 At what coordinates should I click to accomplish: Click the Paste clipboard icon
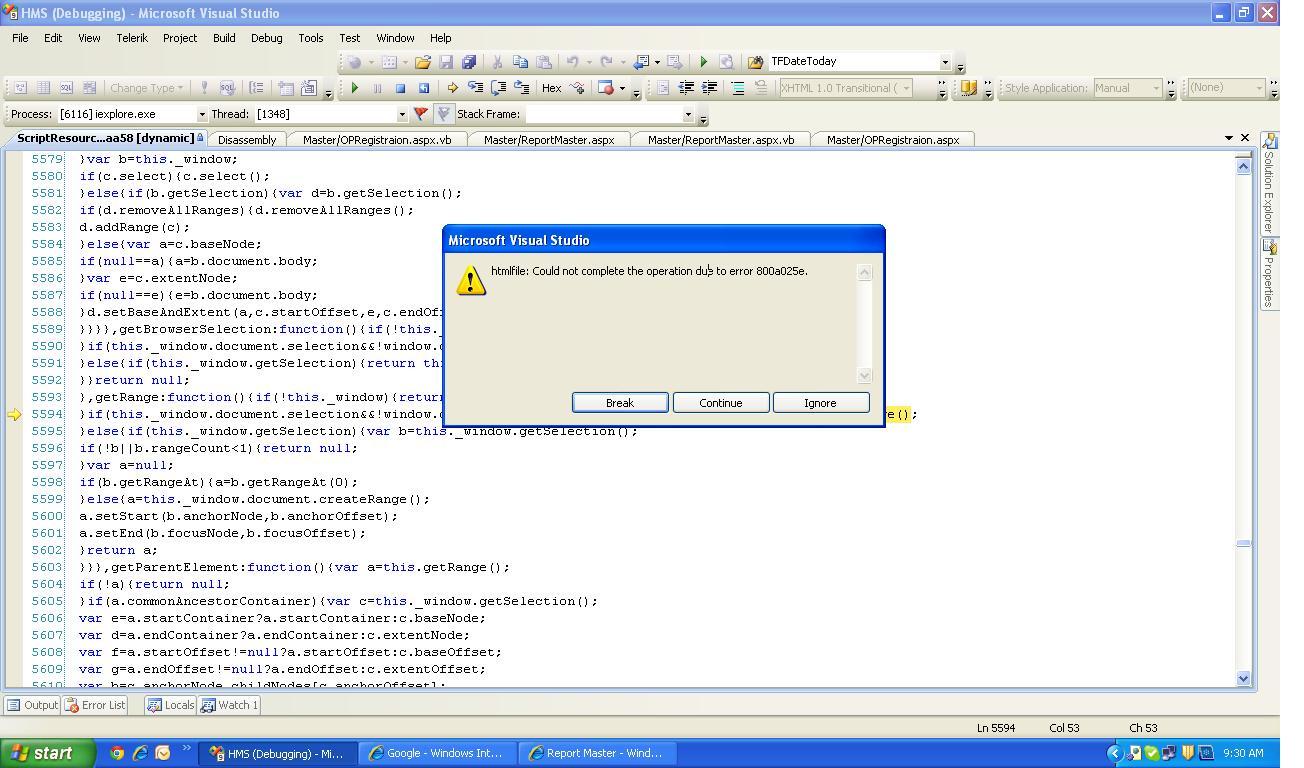point(543,62)
